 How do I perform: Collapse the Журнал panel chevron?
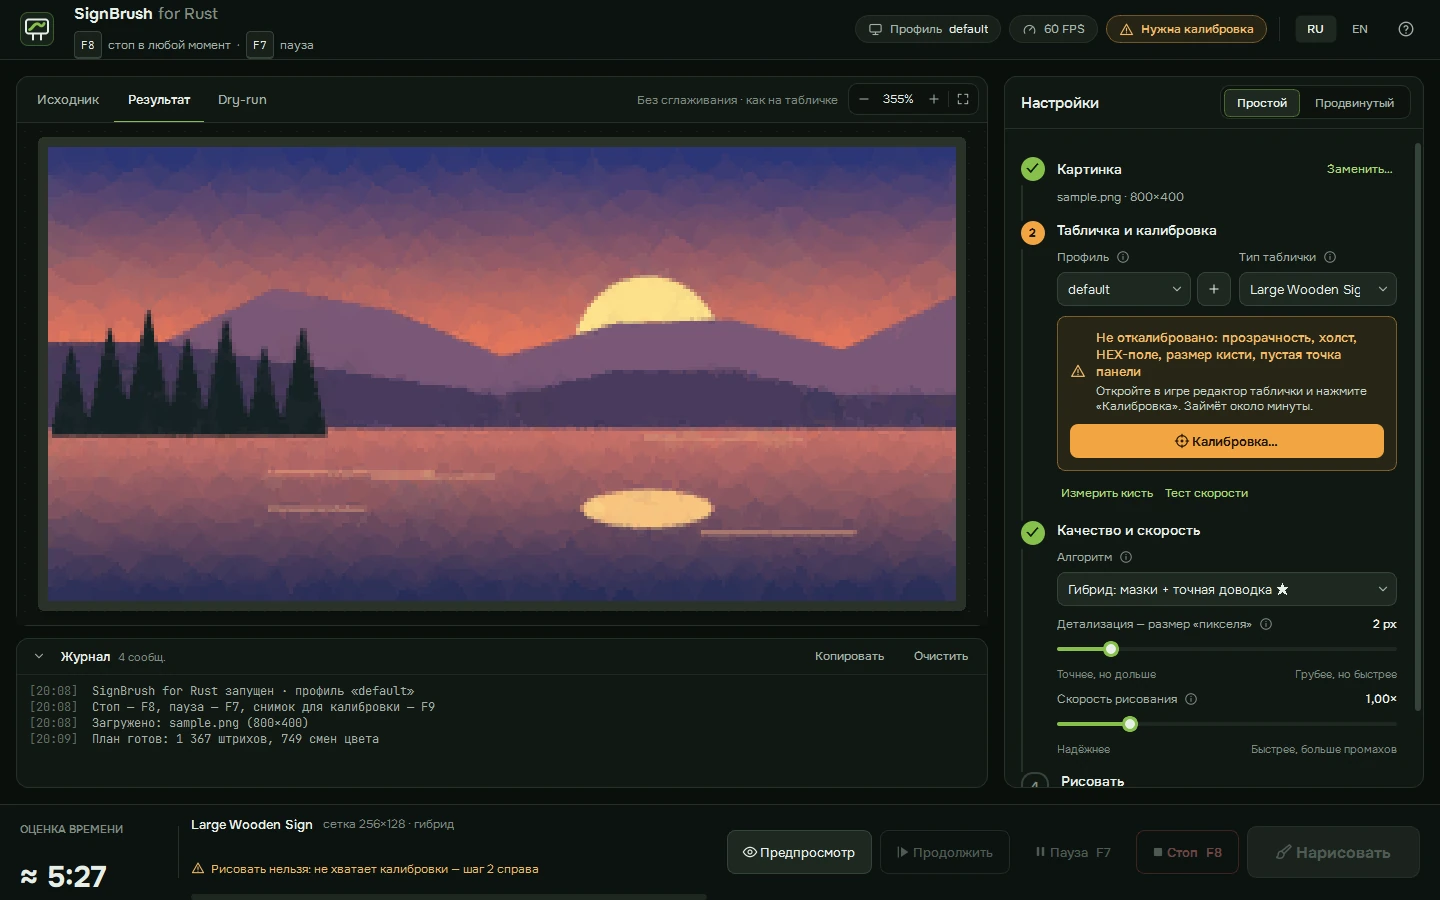(39, 657)
